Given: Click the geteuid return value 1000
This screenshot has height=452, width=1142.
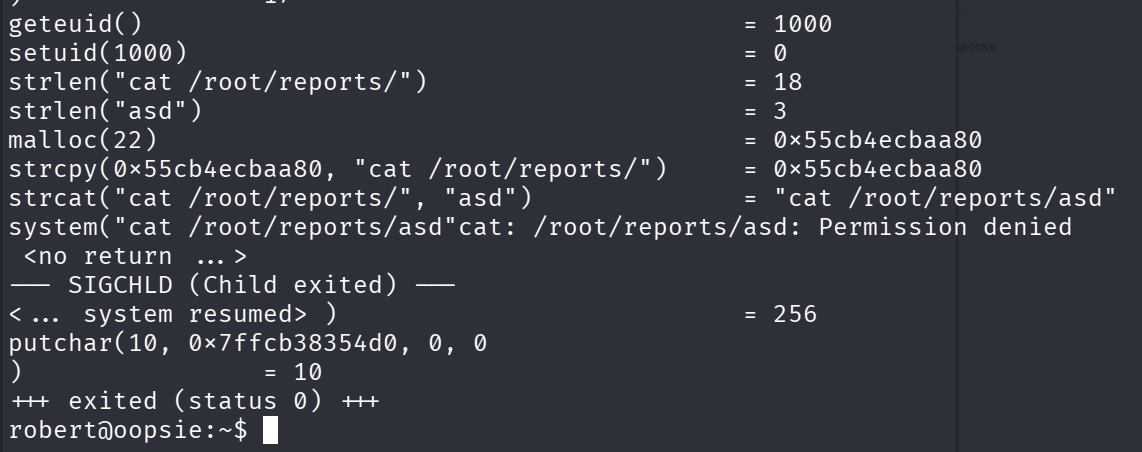Looking at the screenshot, I should point(803,23).
